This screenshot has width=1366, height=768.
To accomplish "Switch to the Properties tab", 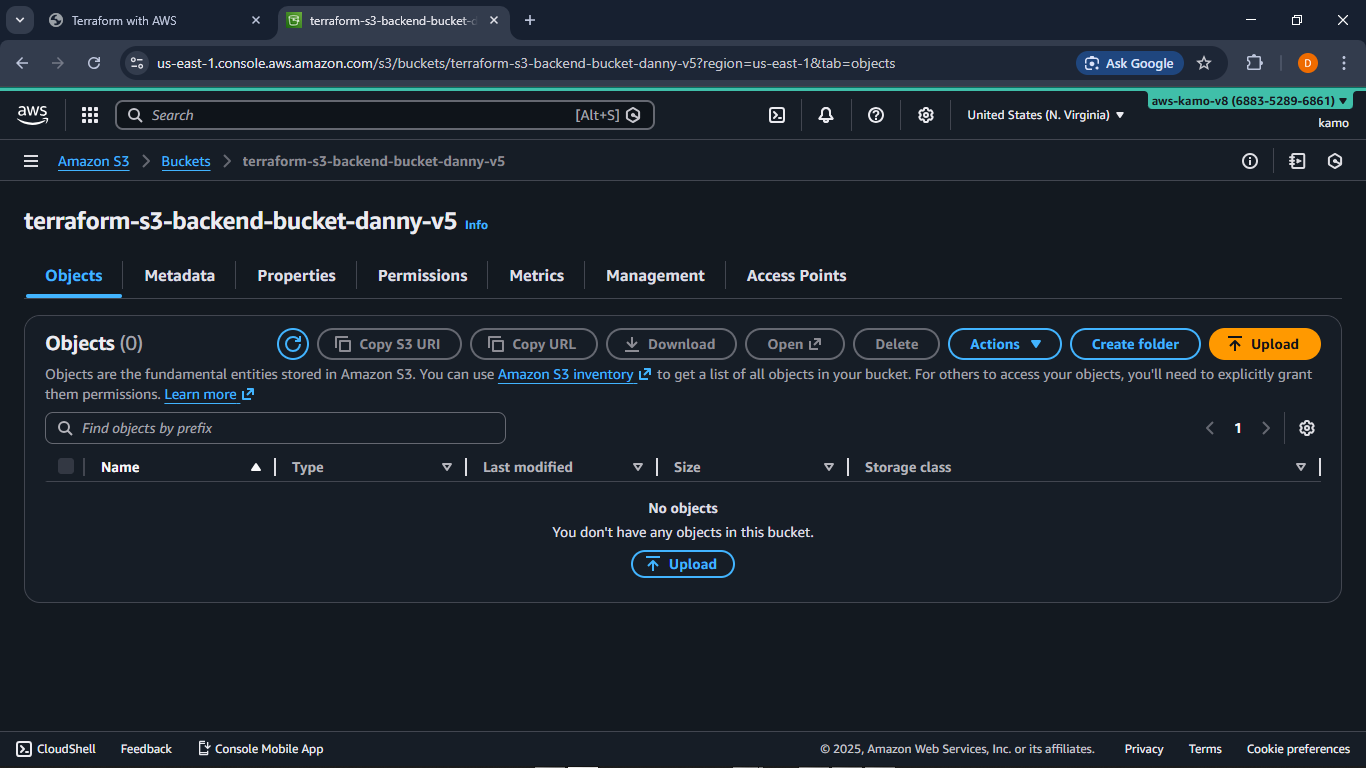I will (296, 276).
